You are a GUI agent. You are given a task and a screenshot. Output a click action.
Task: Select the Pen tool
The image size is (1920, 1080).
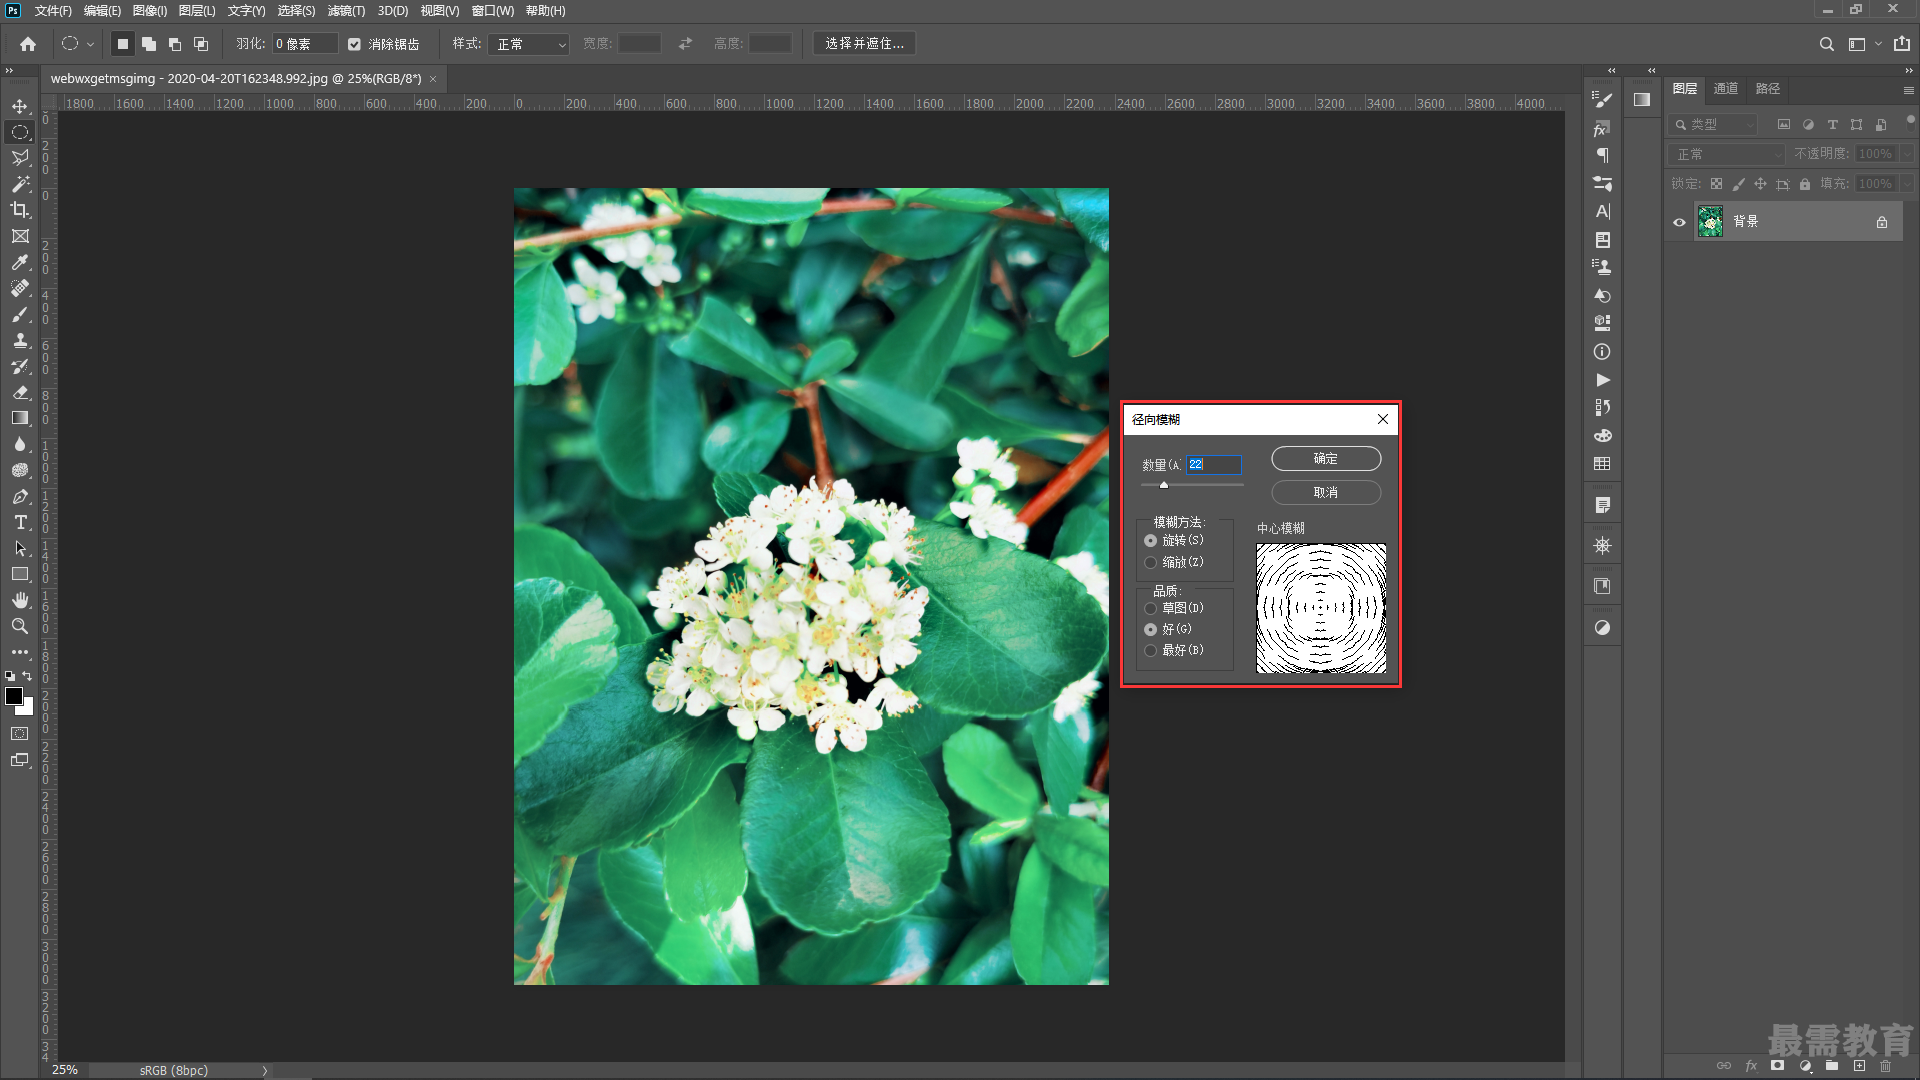[20, 496]
